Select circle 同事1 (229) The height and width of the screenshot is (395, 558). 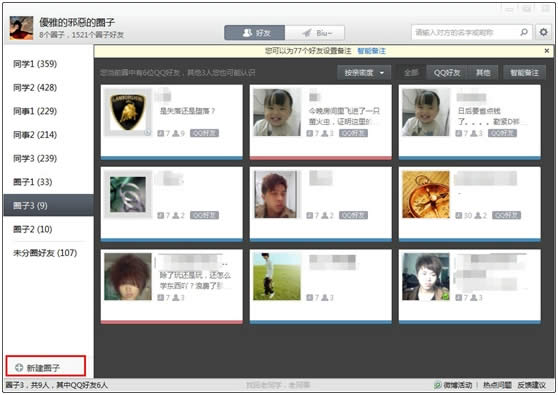pos(48,111)
